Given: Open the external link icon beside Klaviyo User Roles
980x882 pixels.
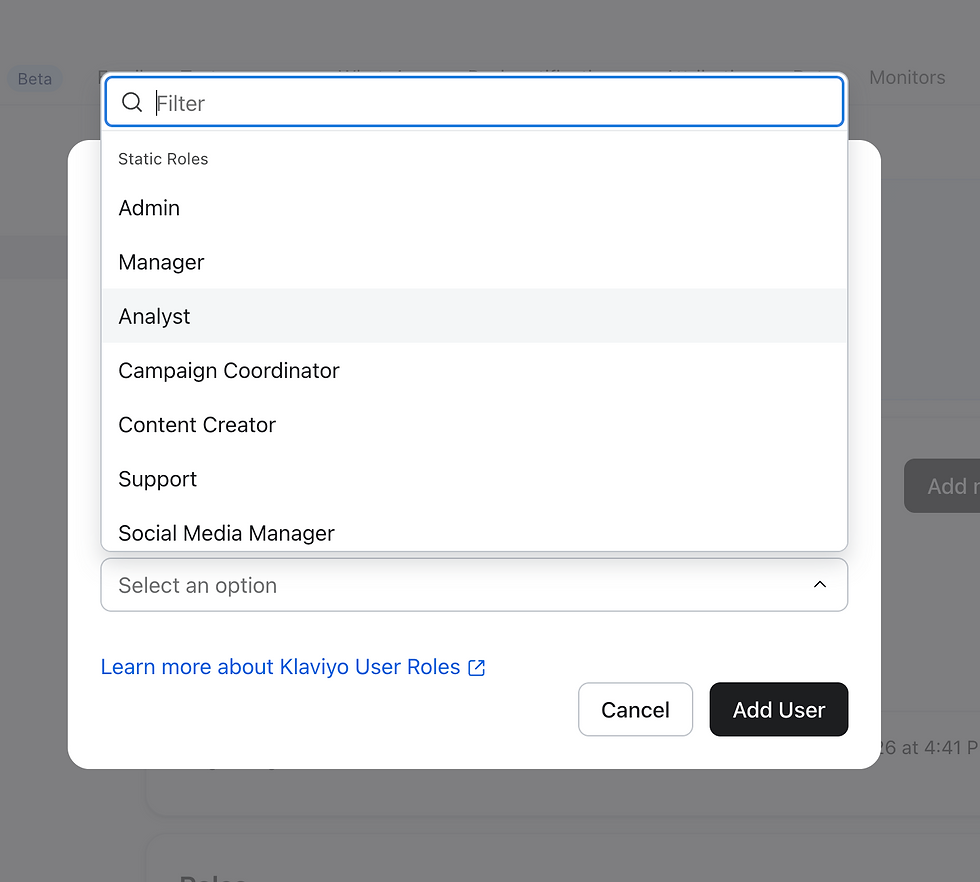Looking at the screenshot, I should point(477,668).
